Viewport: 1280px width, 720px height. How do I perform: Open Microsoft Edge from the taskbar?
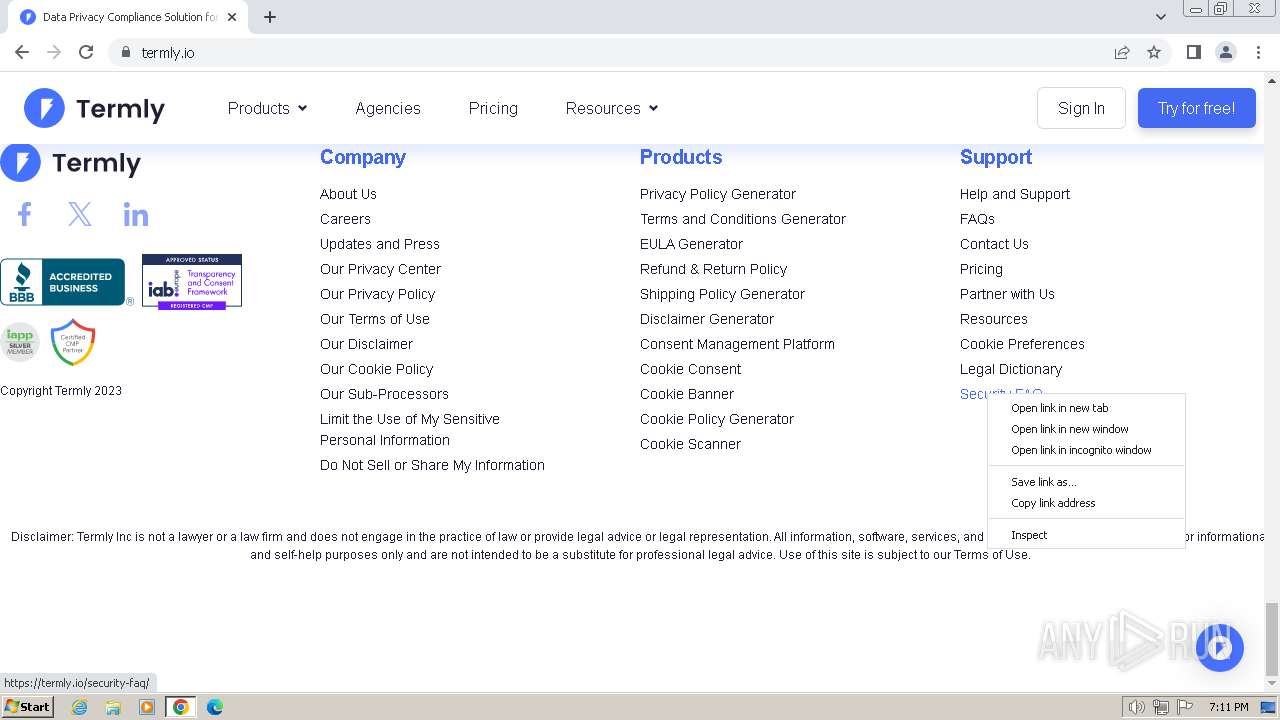click(x=215, y=707)
